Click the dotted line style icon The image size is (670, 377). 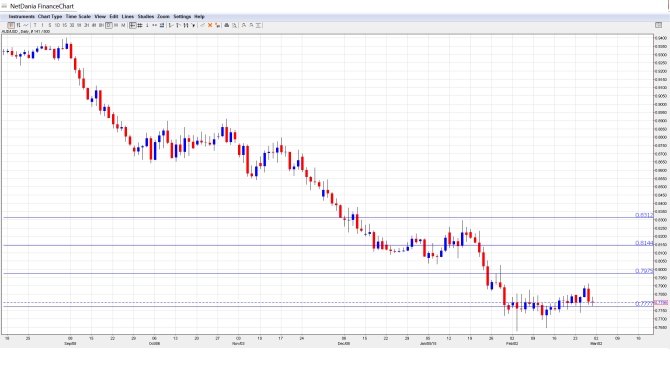(154, 26)
